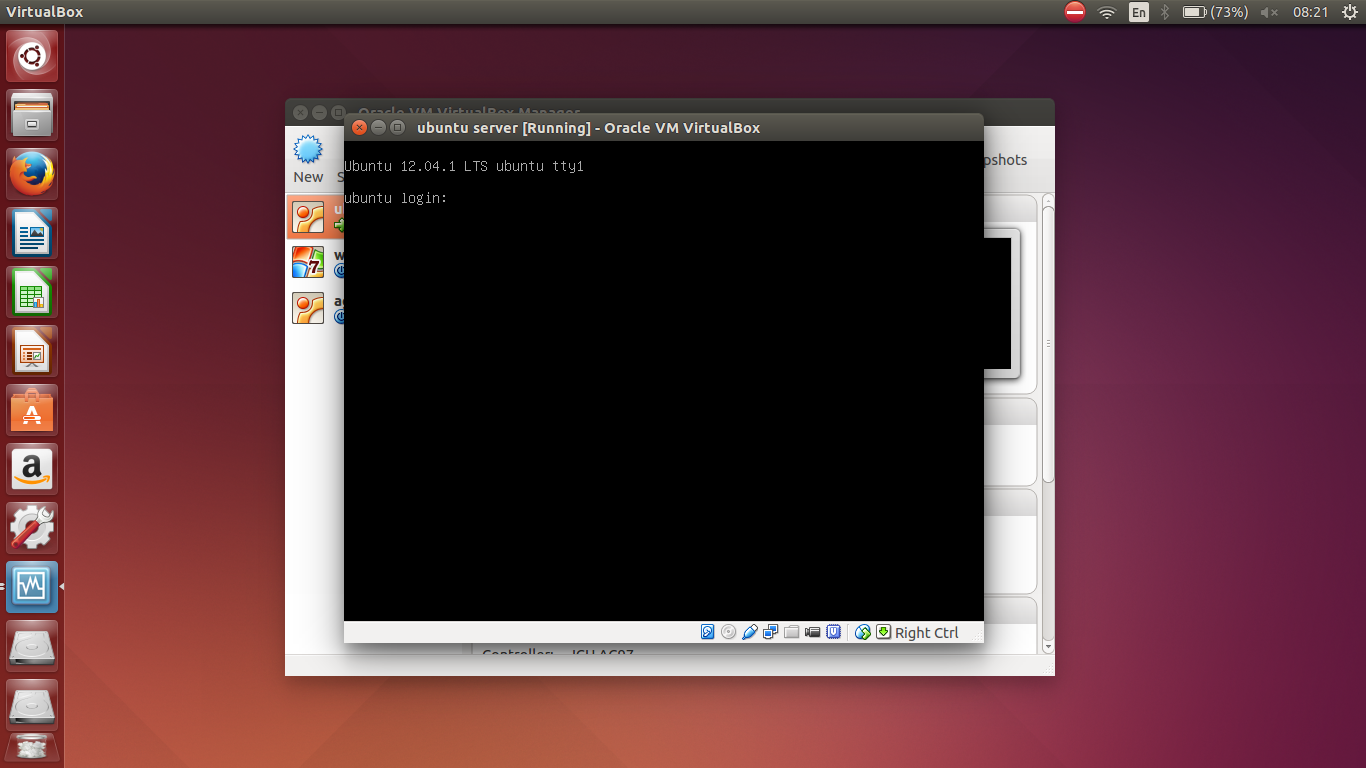Open the session power gear menu

click(x=1349, y=12)
